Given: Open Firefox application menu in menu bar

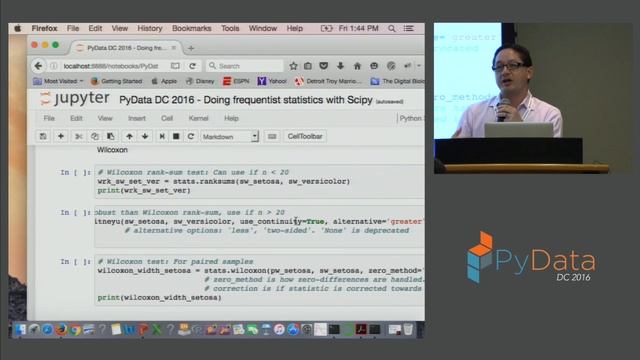Looking at the screenshot, I should coord(44,28).
